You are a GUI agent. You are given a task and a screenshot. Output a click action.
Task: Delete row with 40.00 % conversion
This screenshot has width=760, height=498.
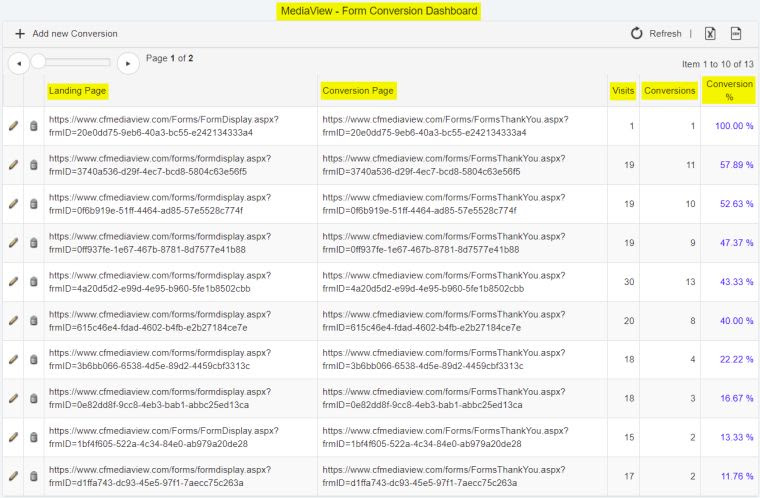pos(34,321)
